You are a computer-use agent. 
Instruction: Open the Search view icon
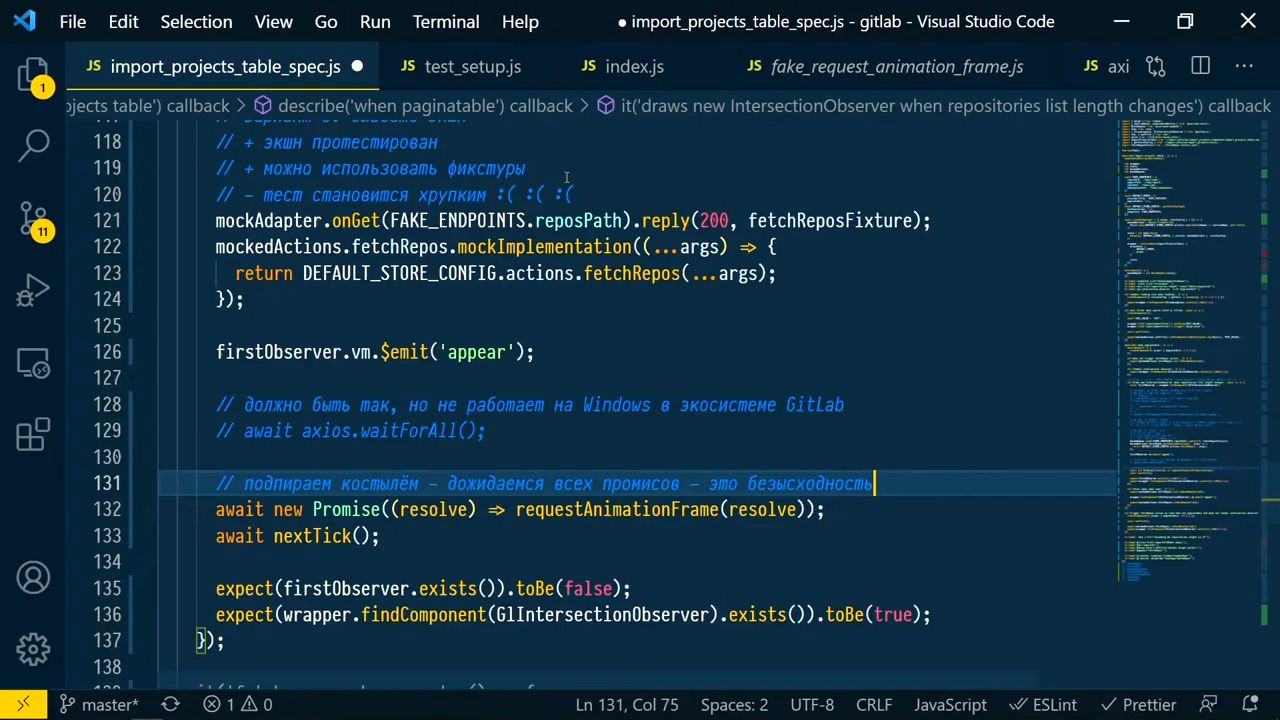[x=33, y=145]
